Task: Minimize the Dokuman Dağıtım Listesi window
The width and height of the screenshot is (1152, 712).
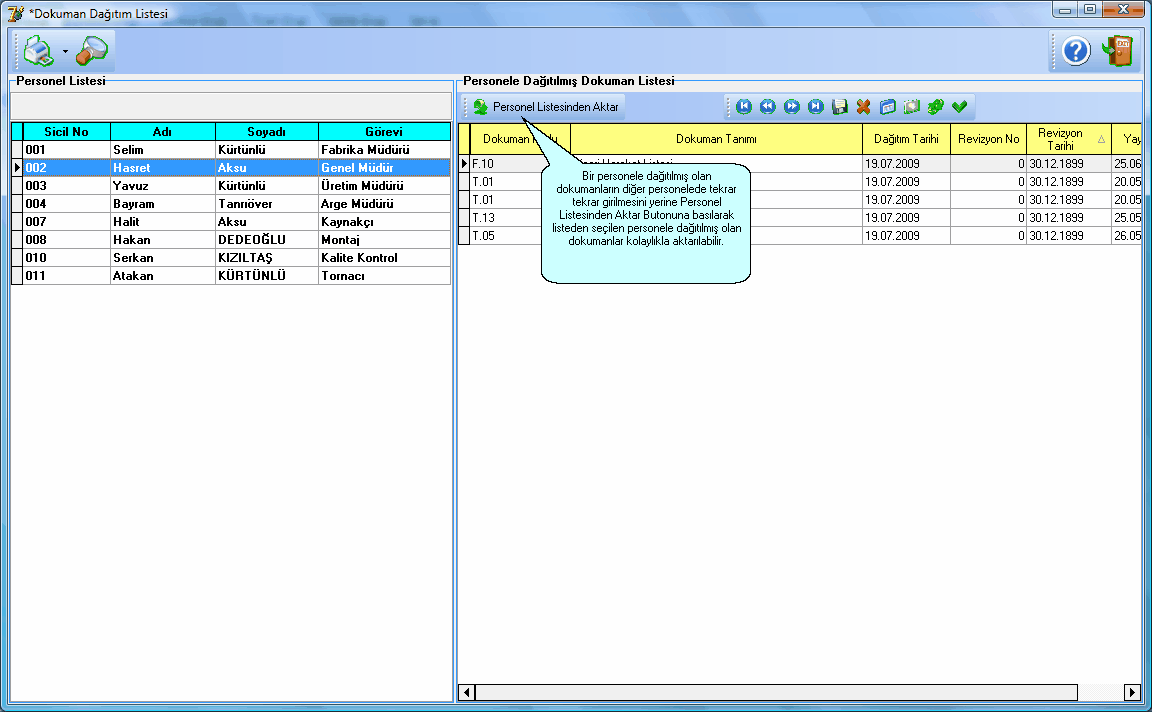Action: click(x=1065, y=10)
